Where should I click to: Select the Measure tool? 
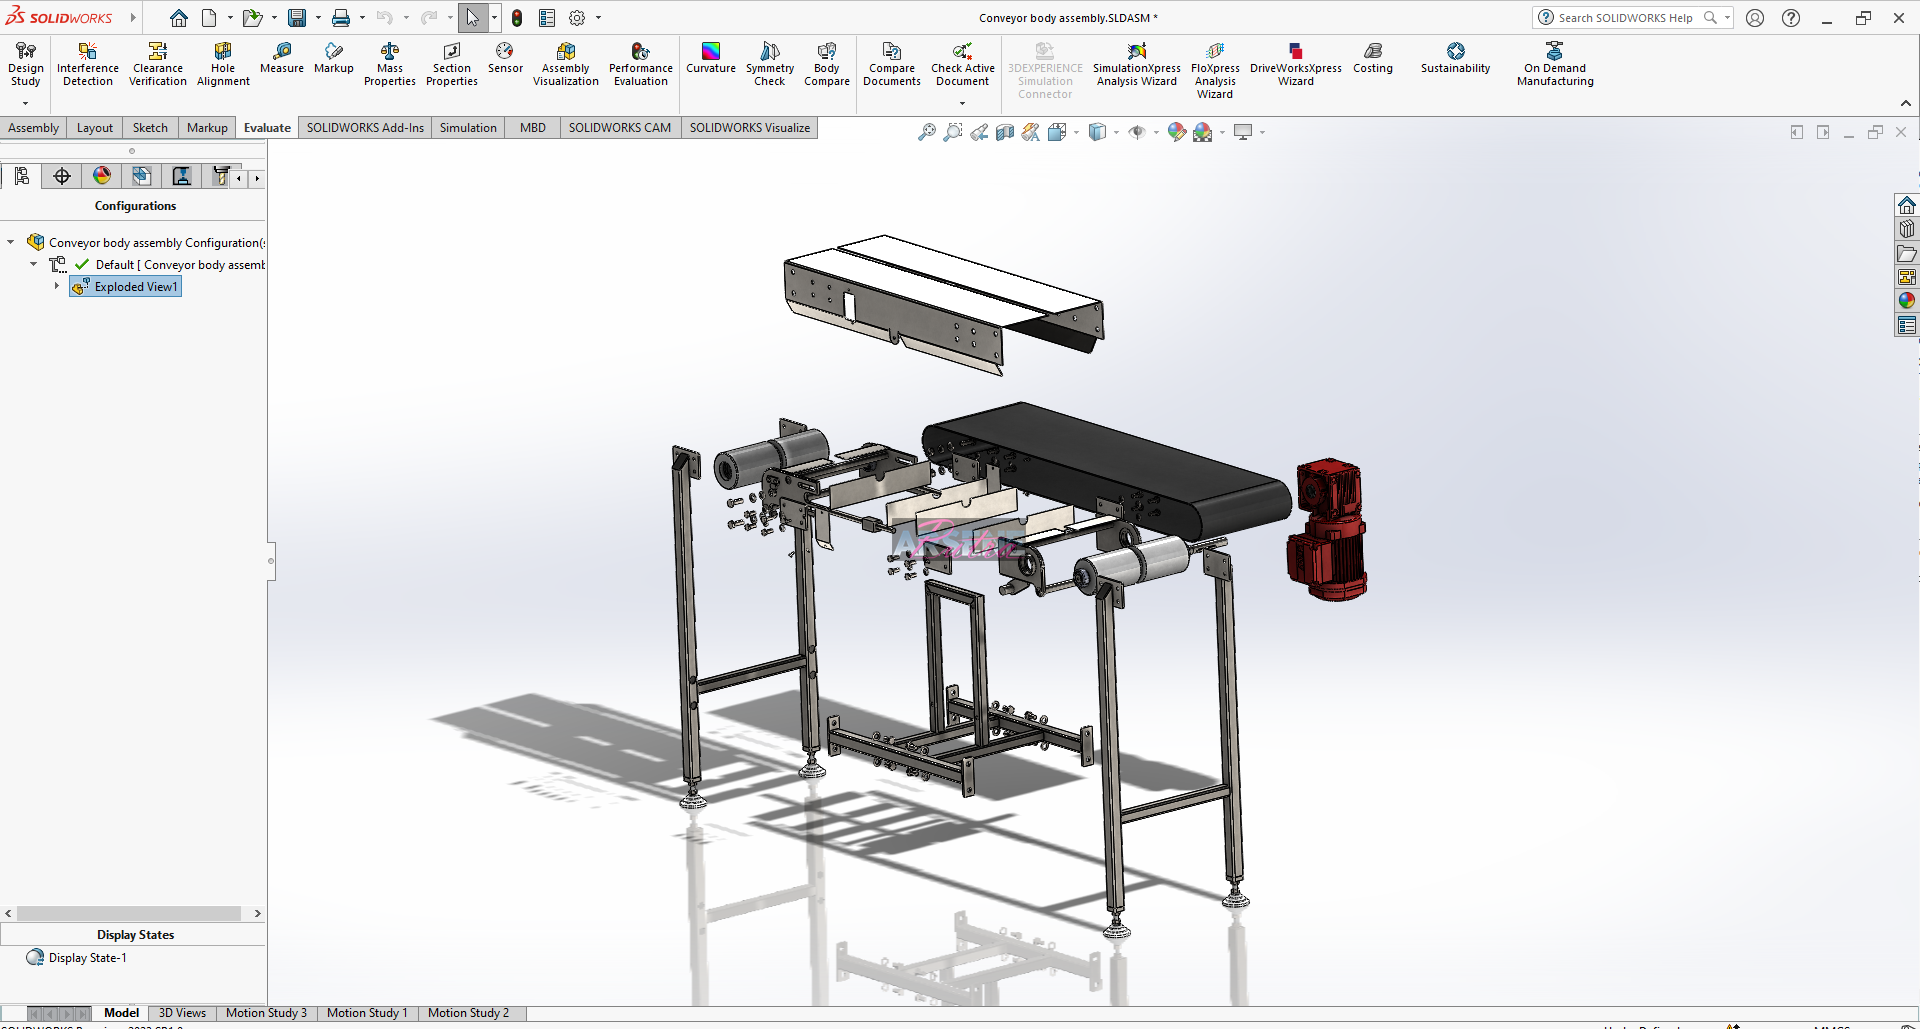[x=282, y=58]
